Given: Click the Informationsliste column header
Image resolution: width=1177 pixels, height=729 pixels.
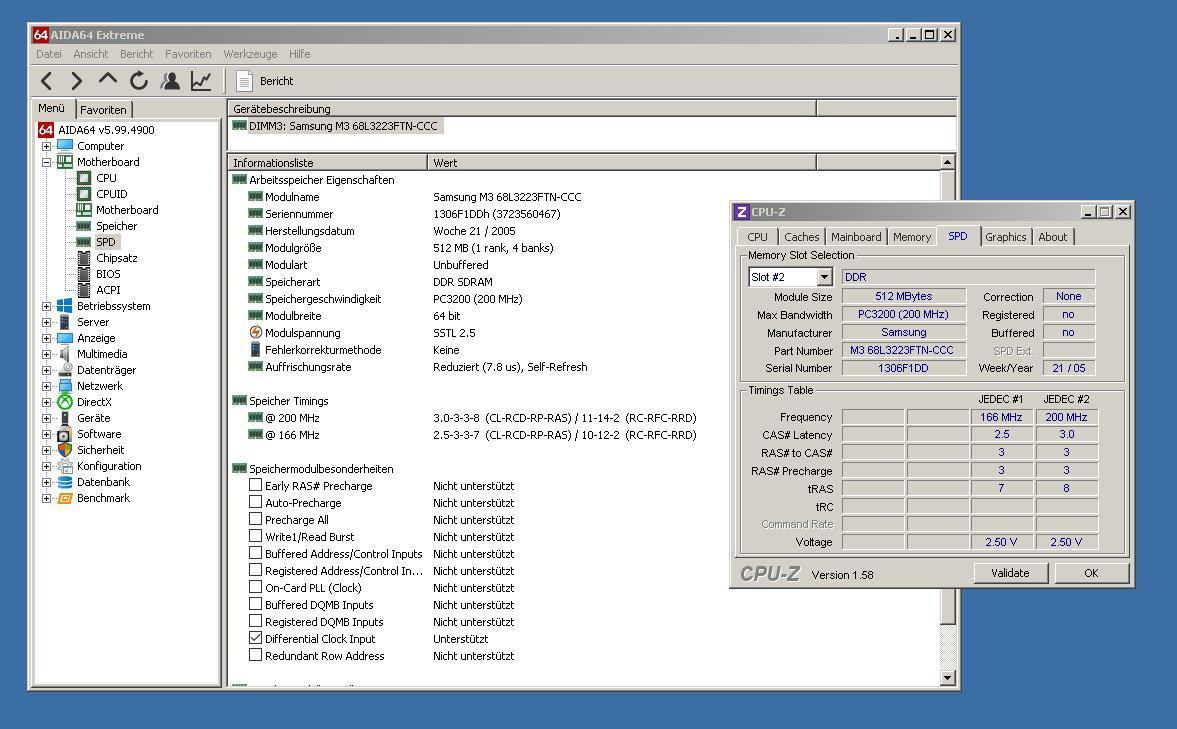Looking at the screenshot, I should [x=327, y=163].
